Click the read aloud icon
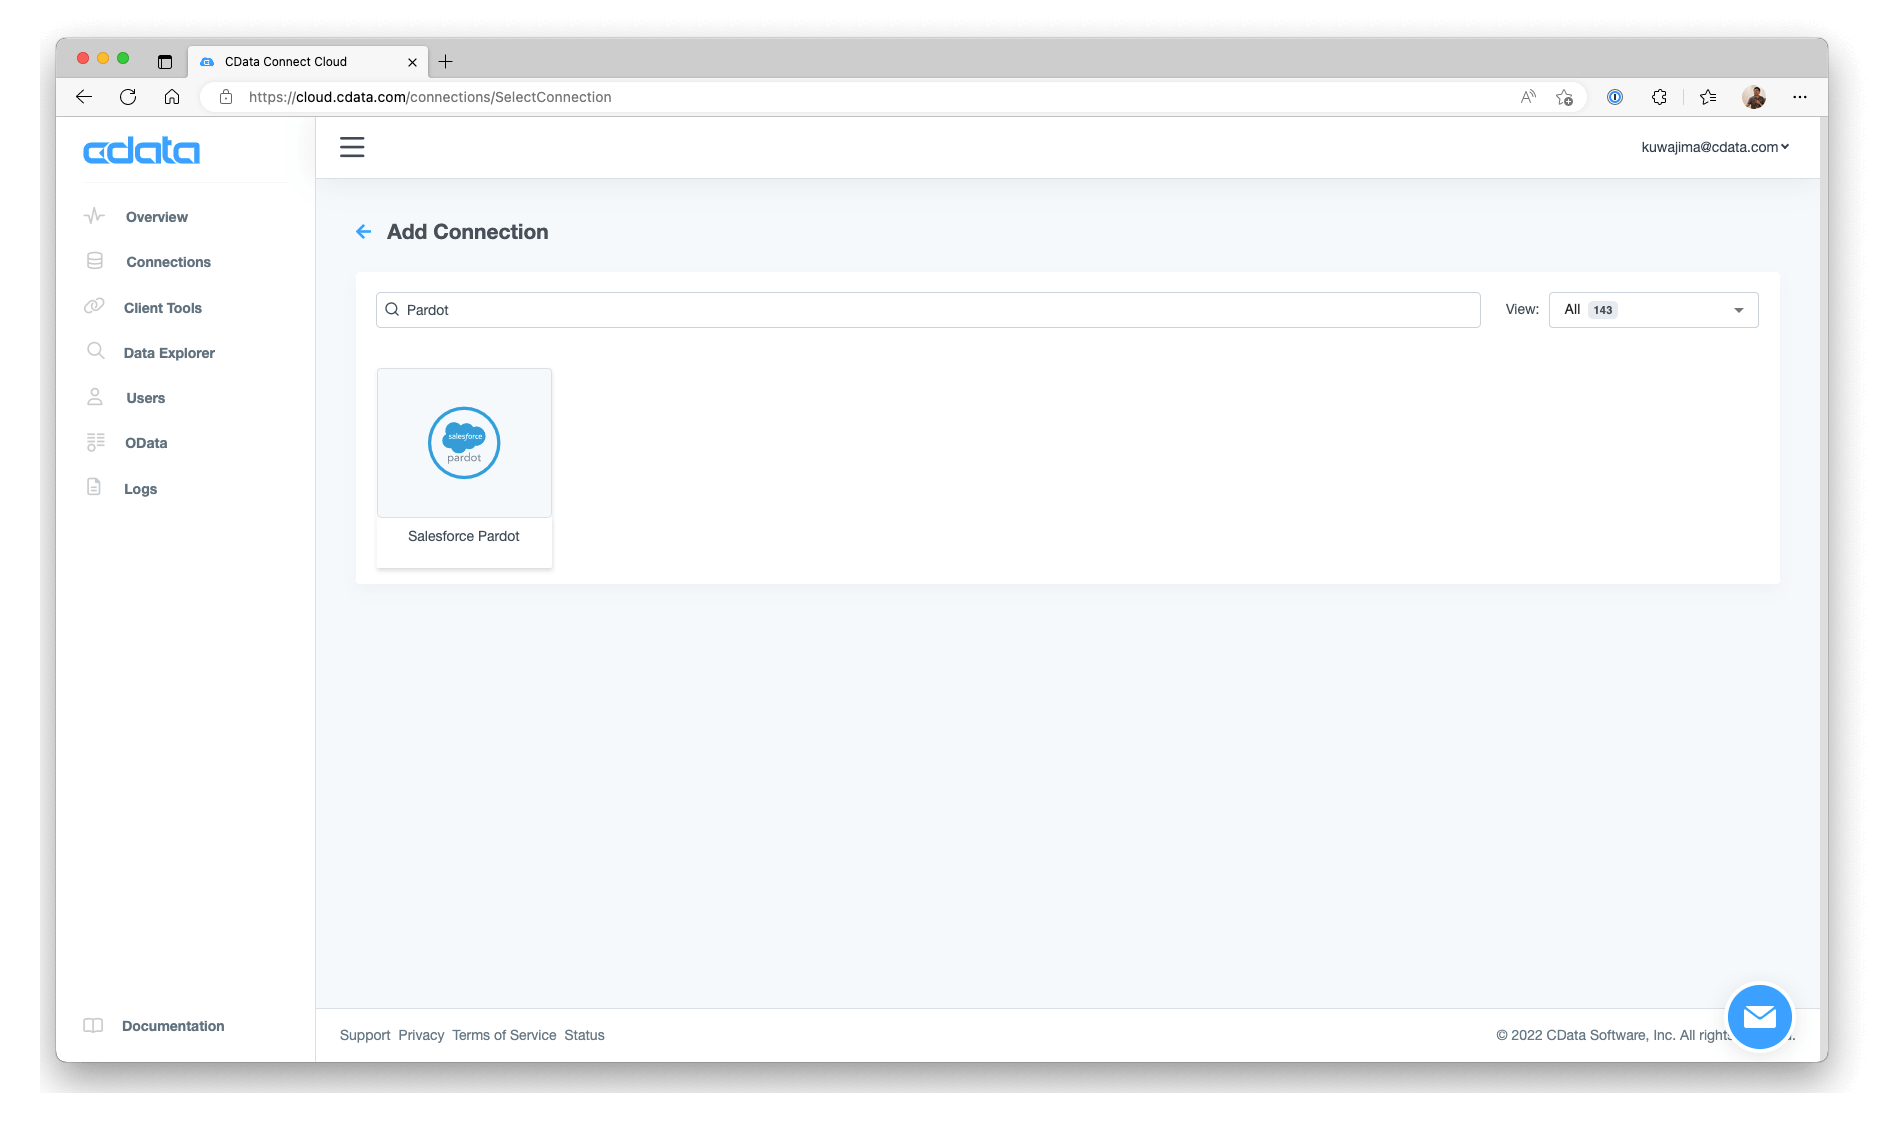1884x1136 pixels. coord(1528,97)
